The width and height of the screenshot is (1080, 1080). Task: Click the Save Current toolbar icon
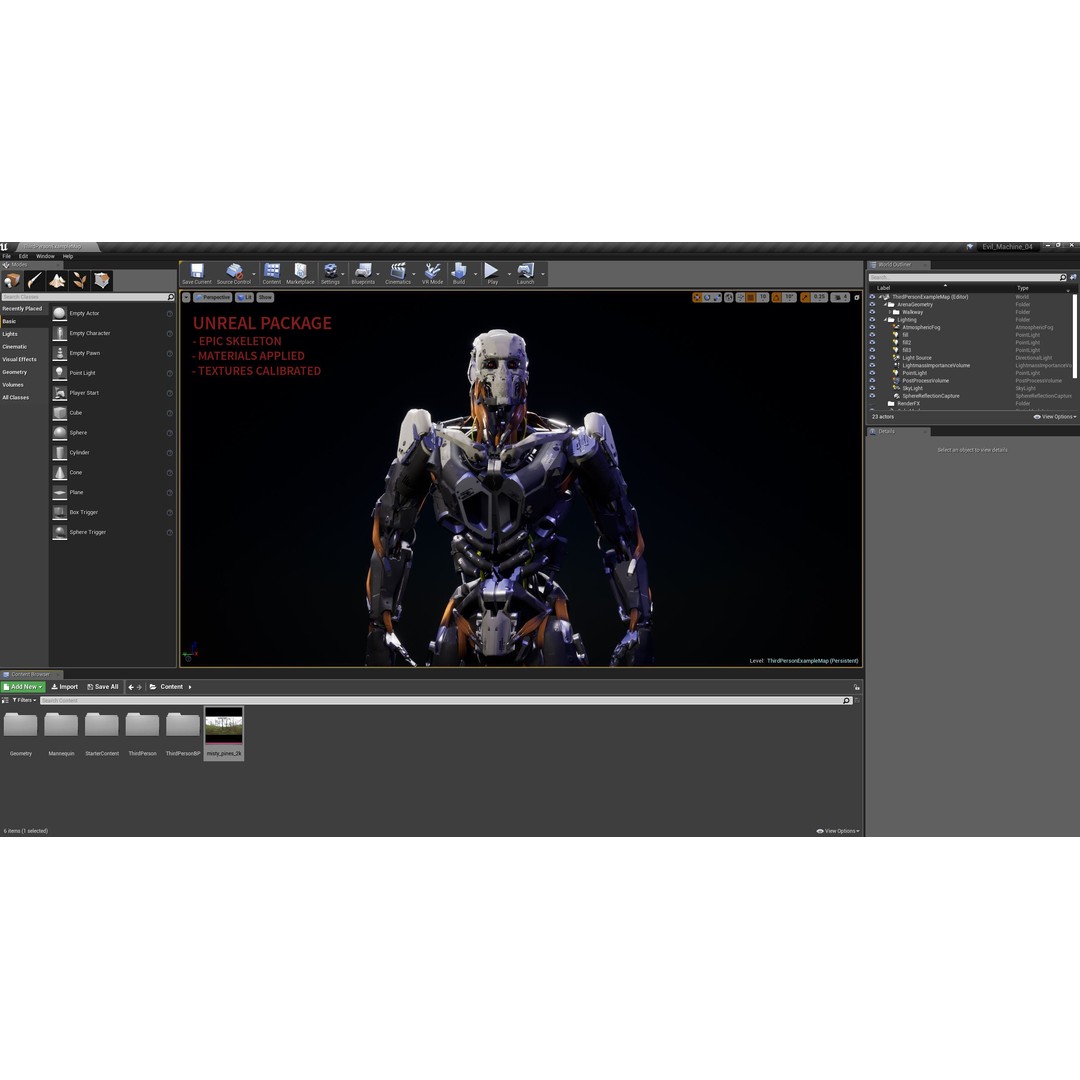[197, 273]
